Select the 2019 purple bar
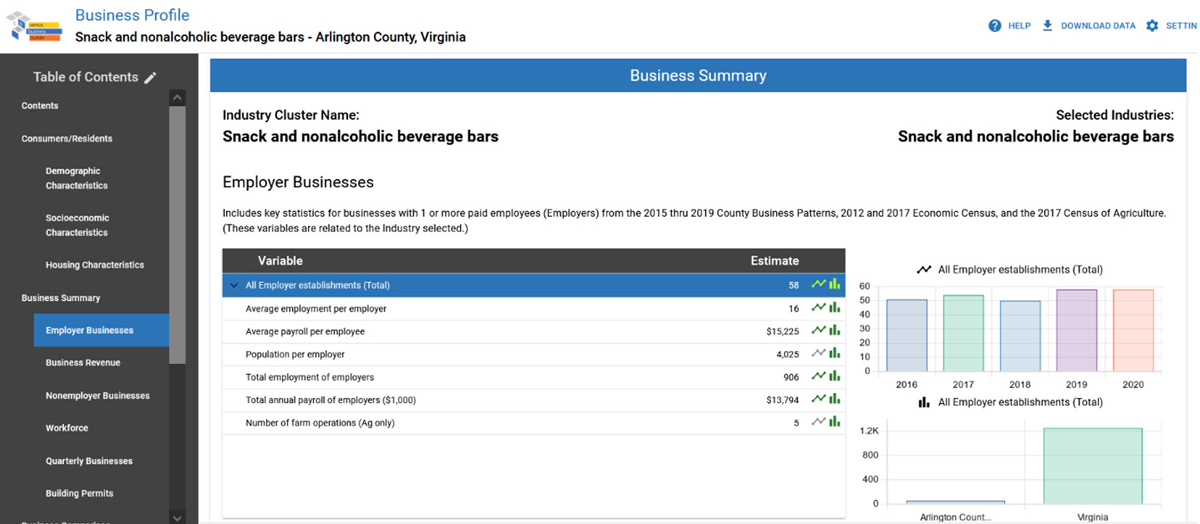The width and height of the screenshot is (1200, 524). [1077, 331]
